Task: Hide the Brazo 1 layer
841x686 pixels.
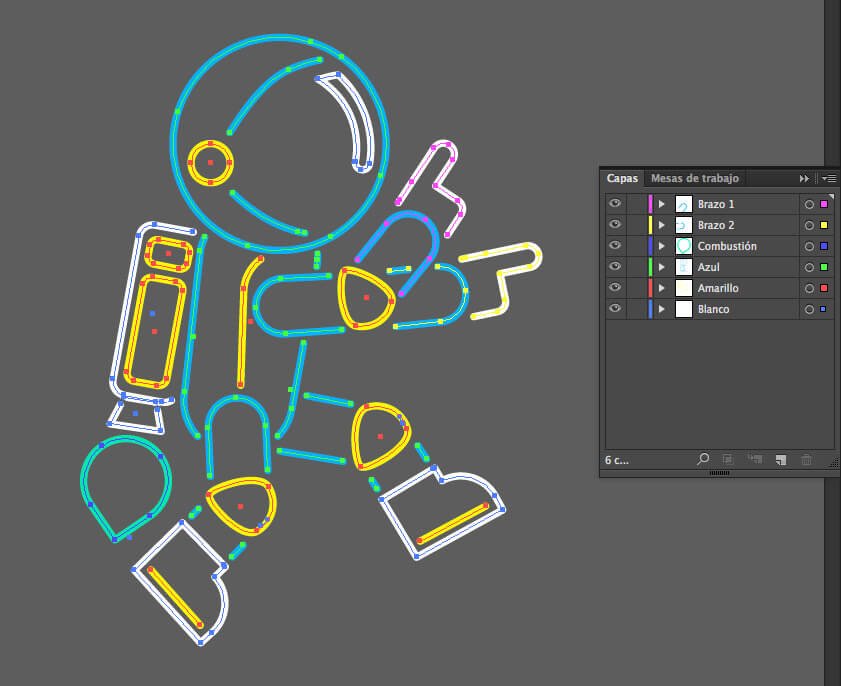Action: coord(614,204)
